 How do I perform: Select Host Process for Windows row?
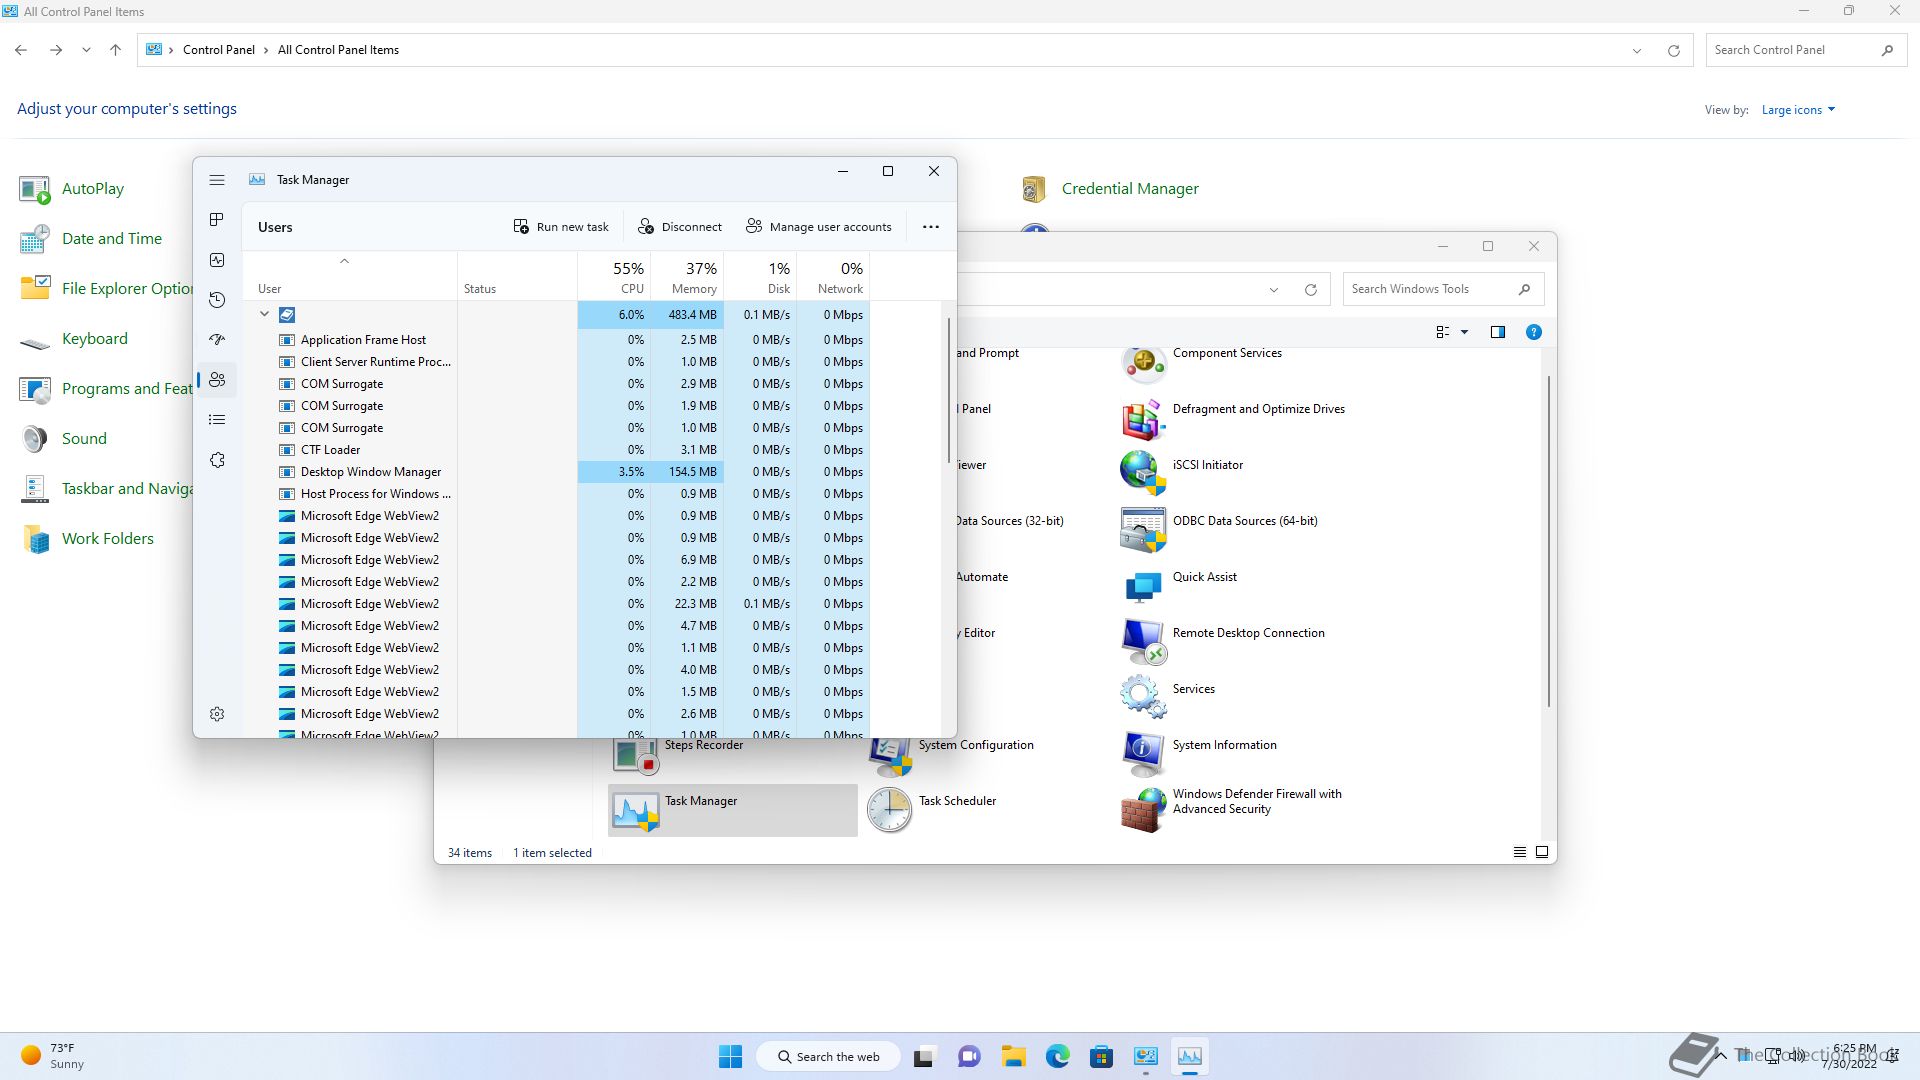click(x=557, y=494)
